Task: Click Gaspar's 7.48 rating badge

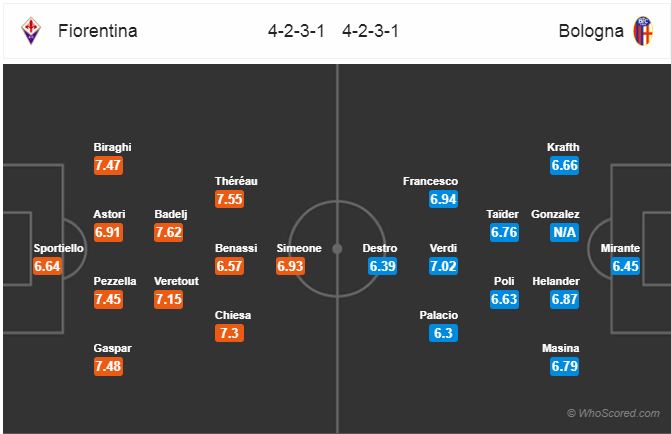Action: [108, 366]
